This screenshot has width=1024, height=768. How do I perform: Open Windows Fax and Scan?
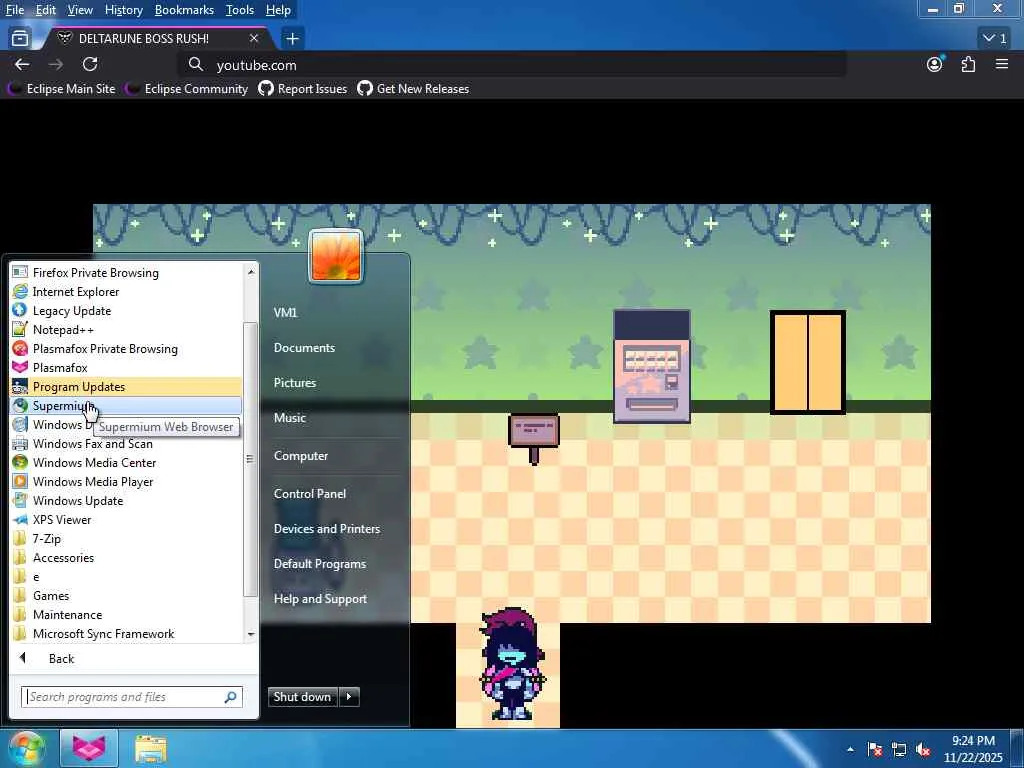pyautogui.click(x=126, y=444)
